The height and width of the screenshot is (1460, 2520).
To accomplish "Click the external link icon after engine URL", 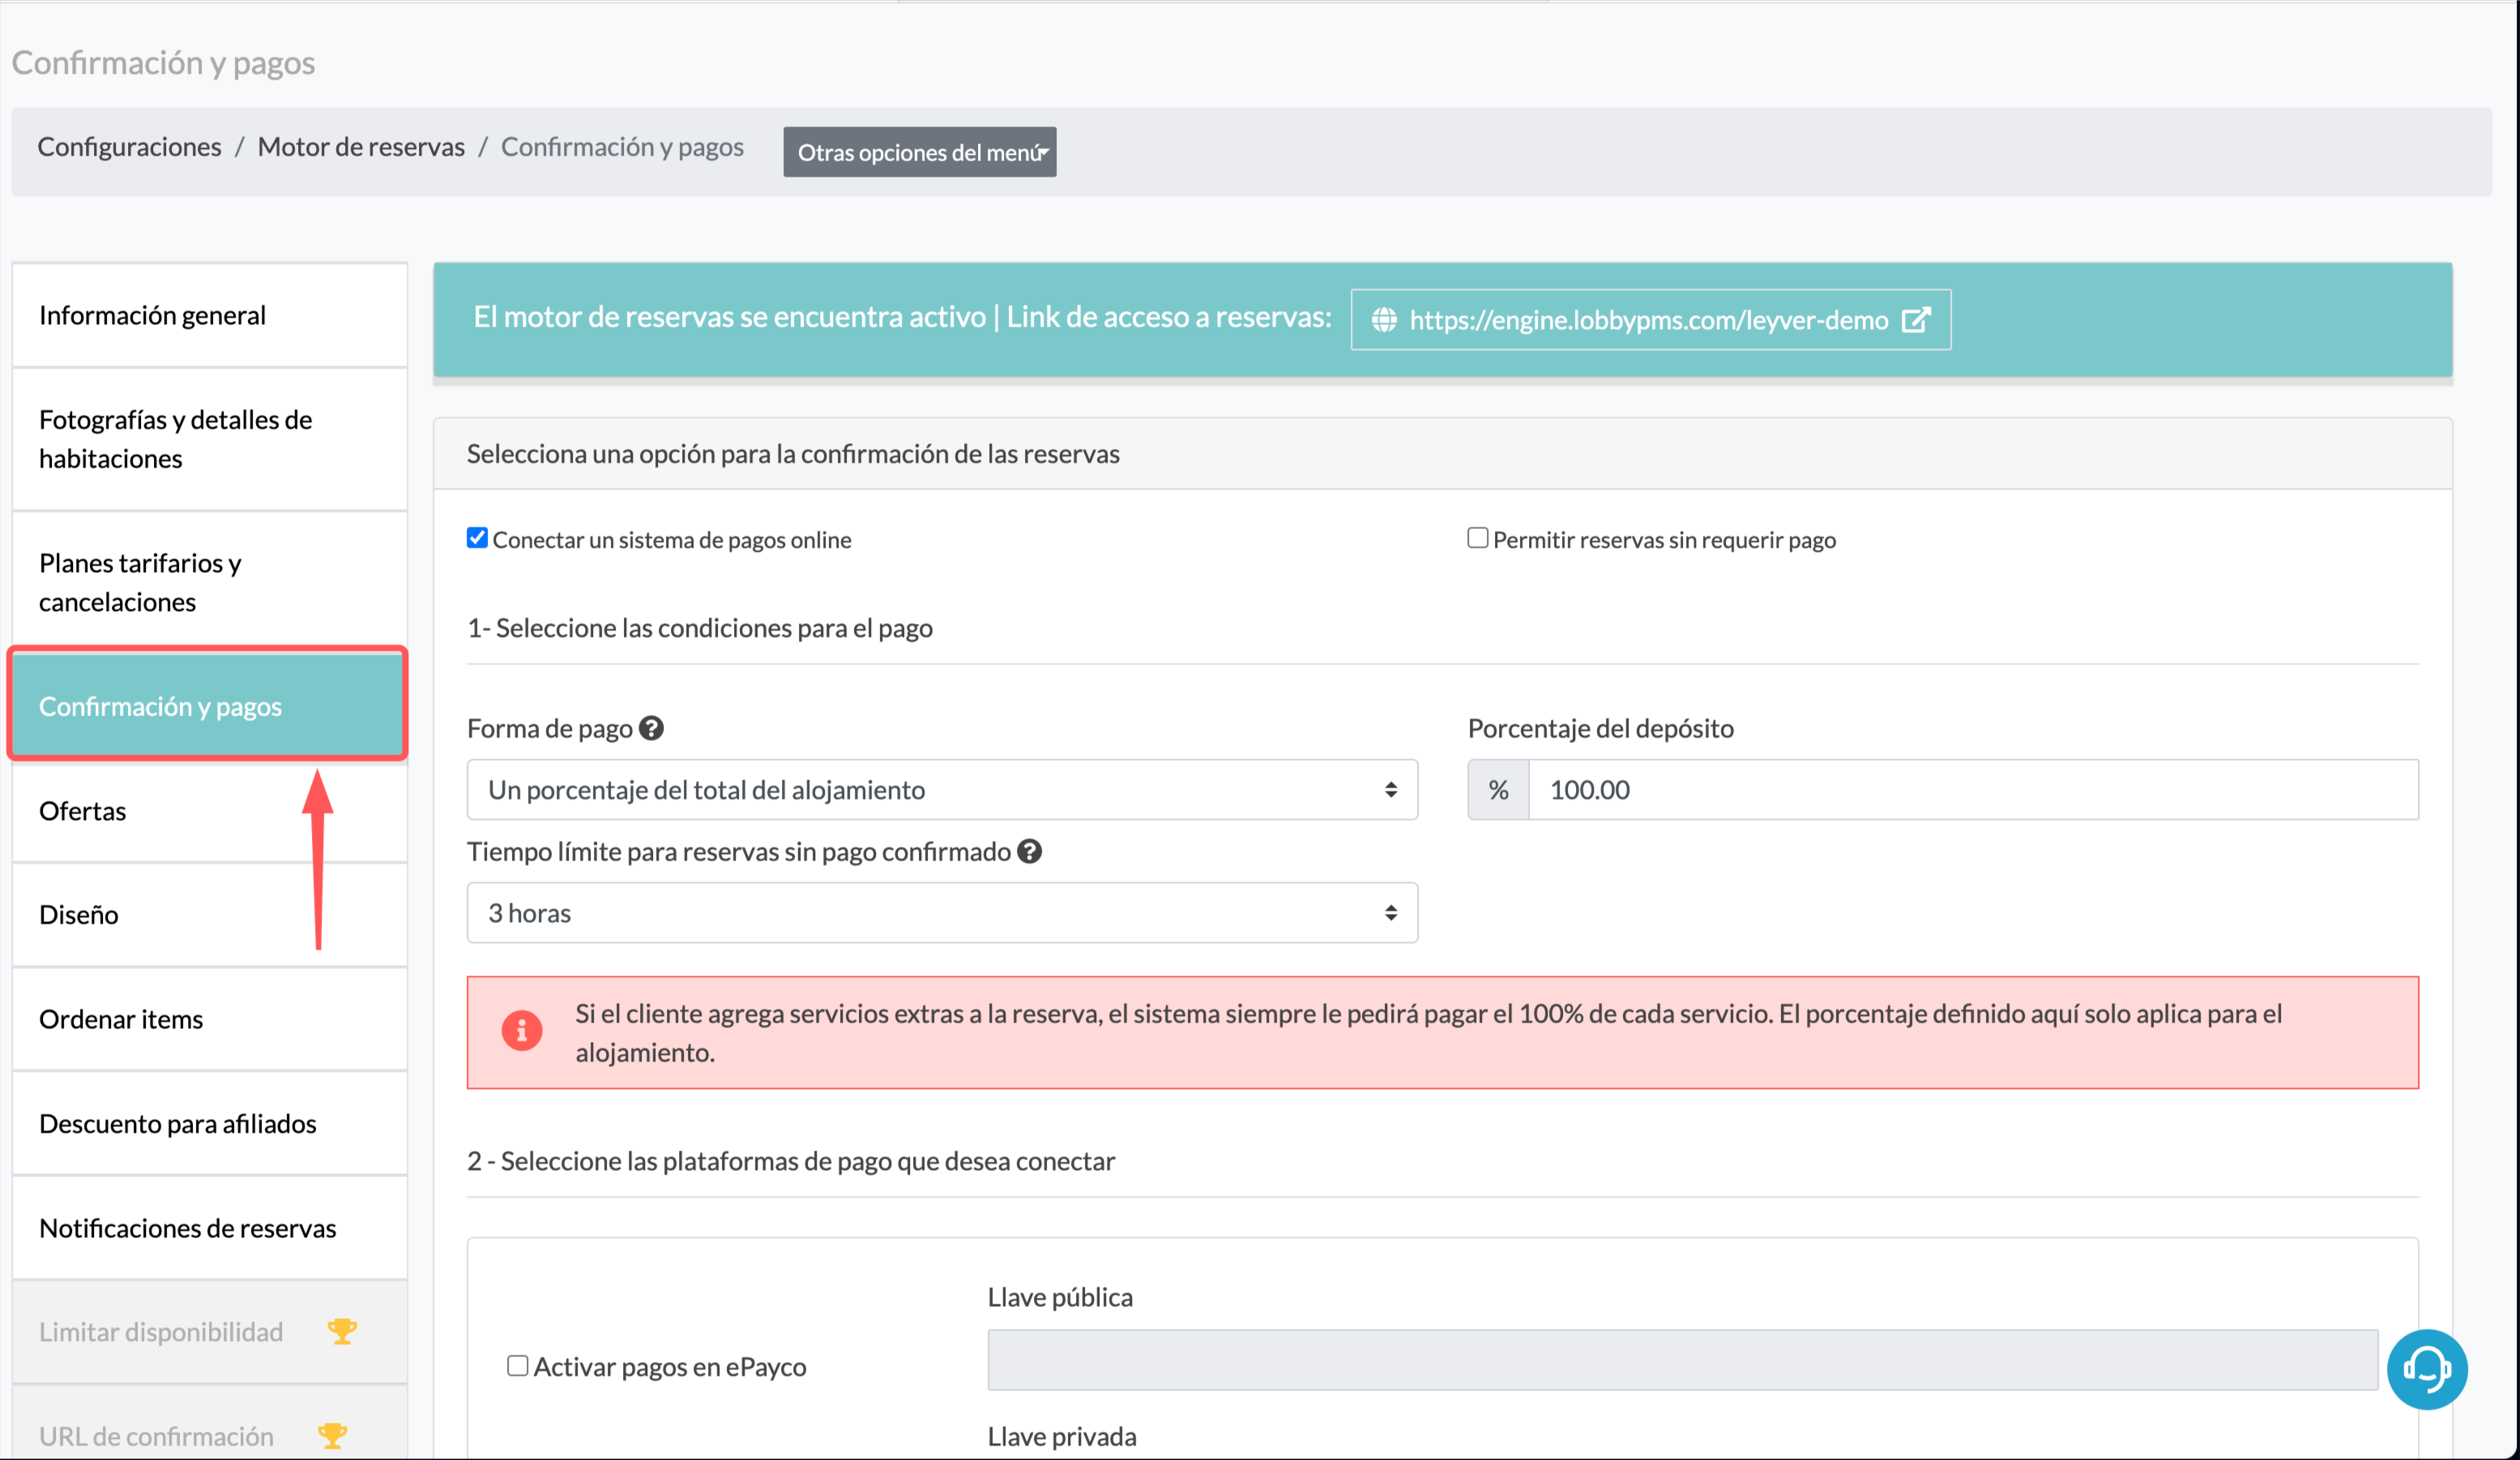I will point(1915,320).
